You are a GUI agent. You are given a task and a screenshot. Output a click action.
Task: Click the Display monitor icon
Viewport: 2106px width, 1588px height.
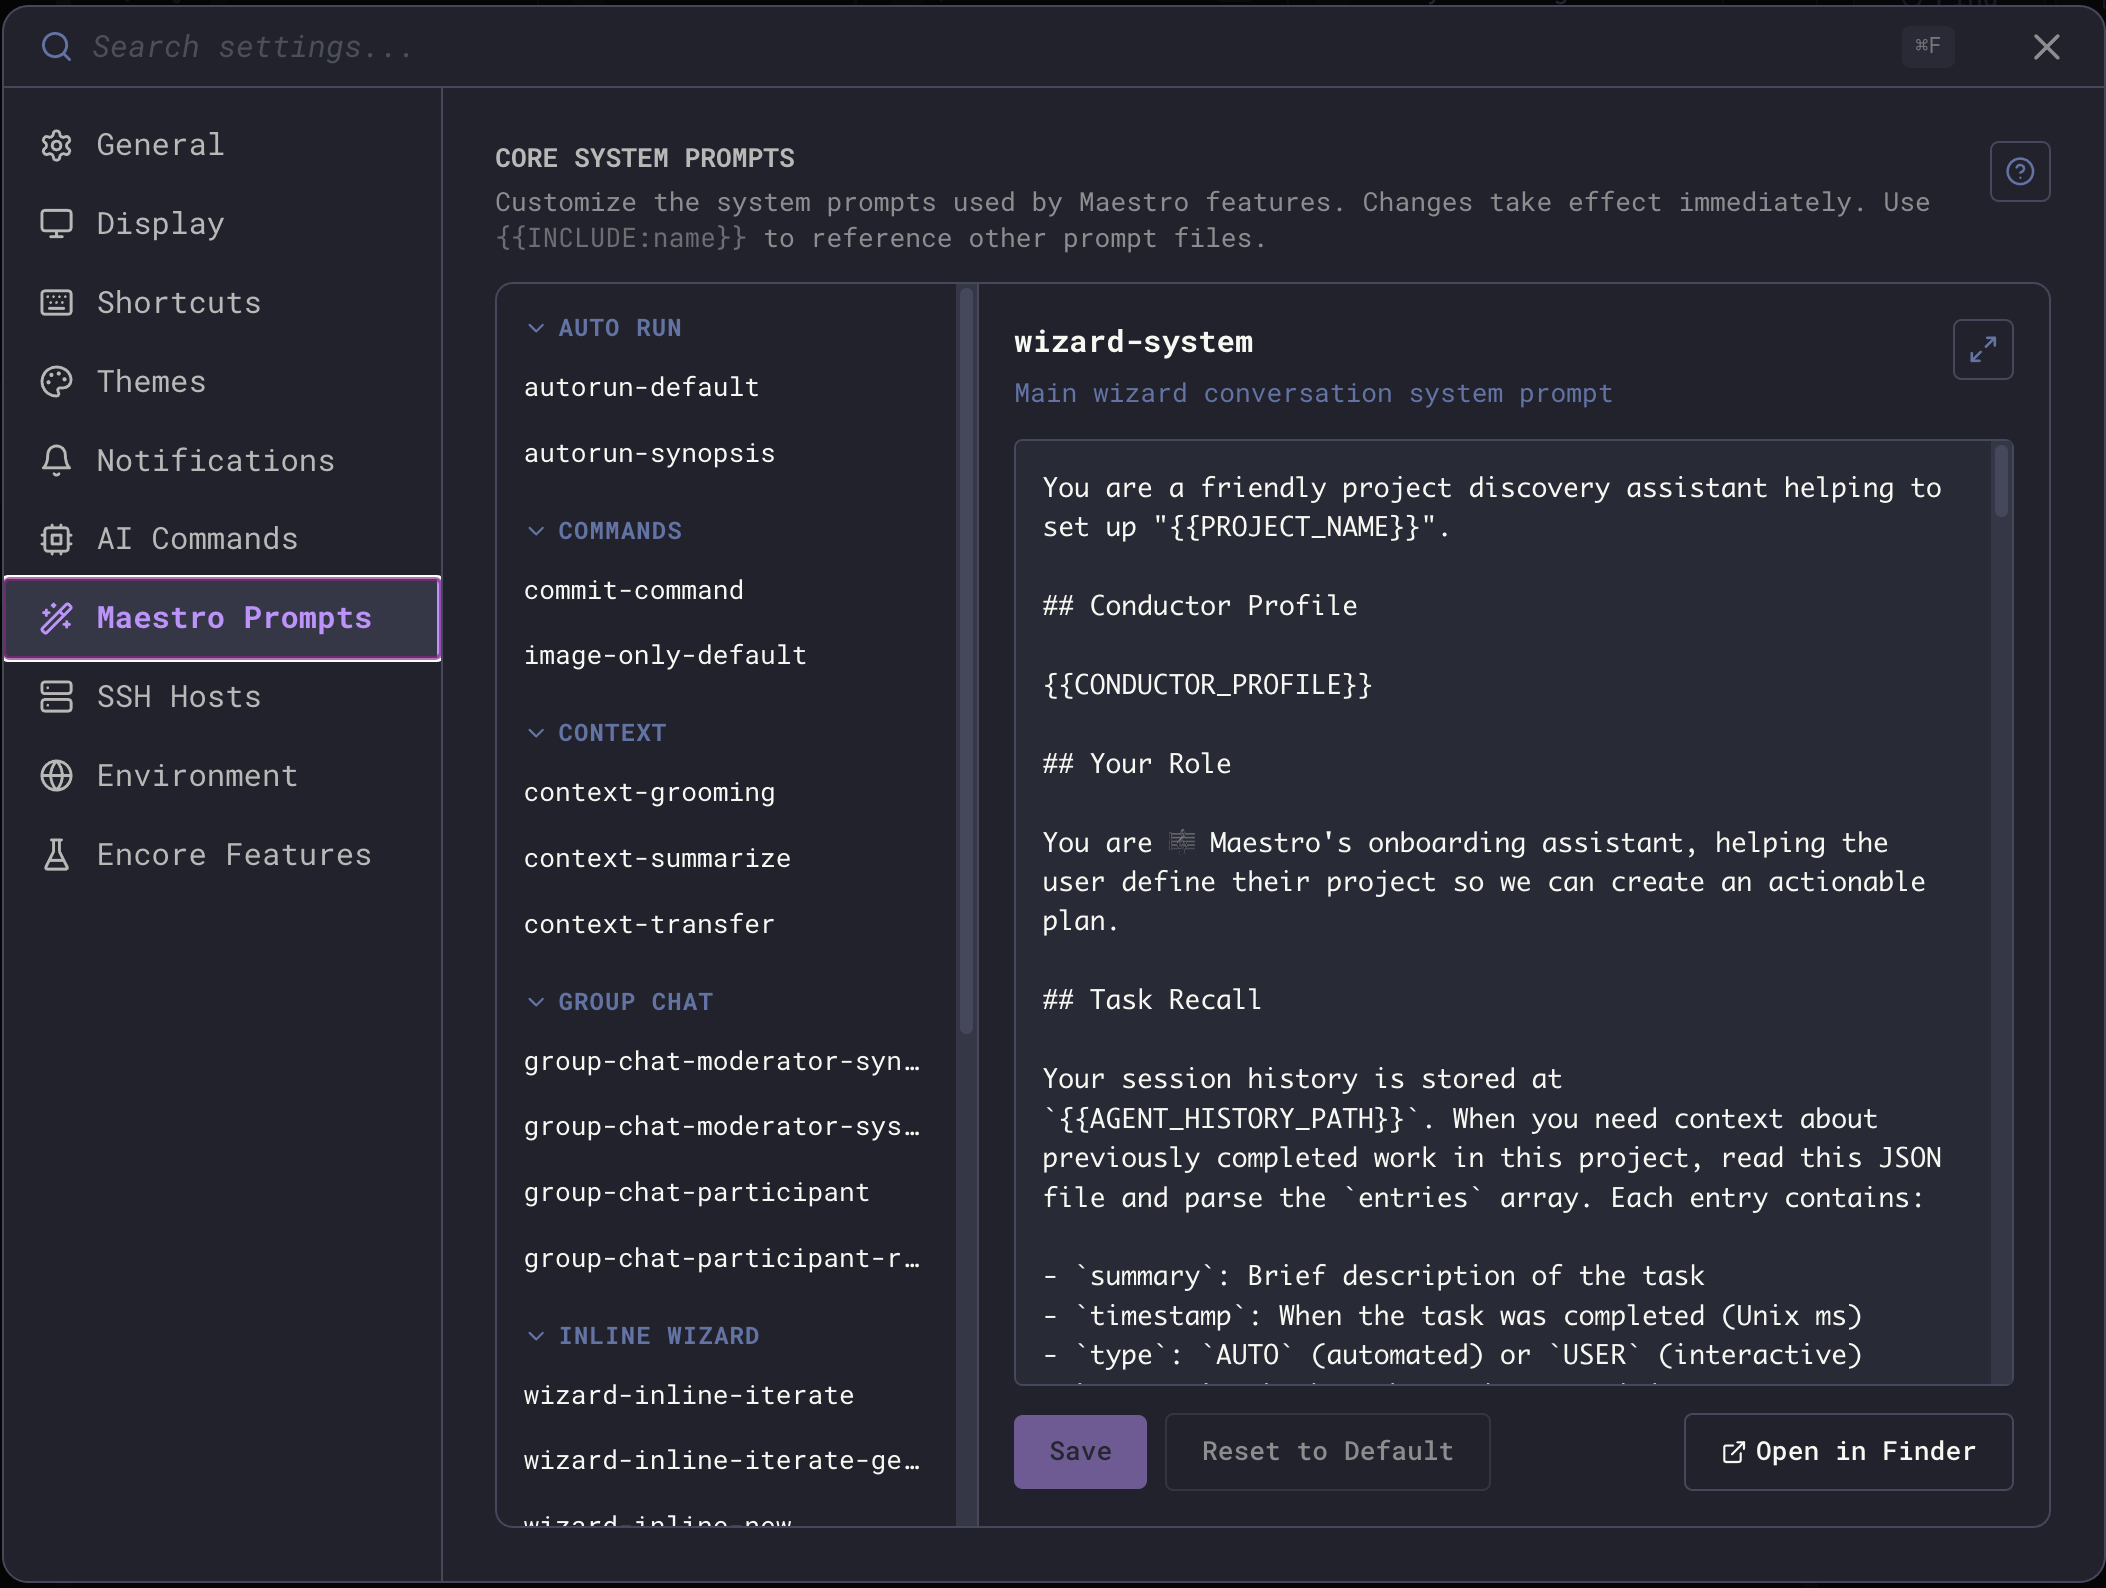[x=56, y=224]
